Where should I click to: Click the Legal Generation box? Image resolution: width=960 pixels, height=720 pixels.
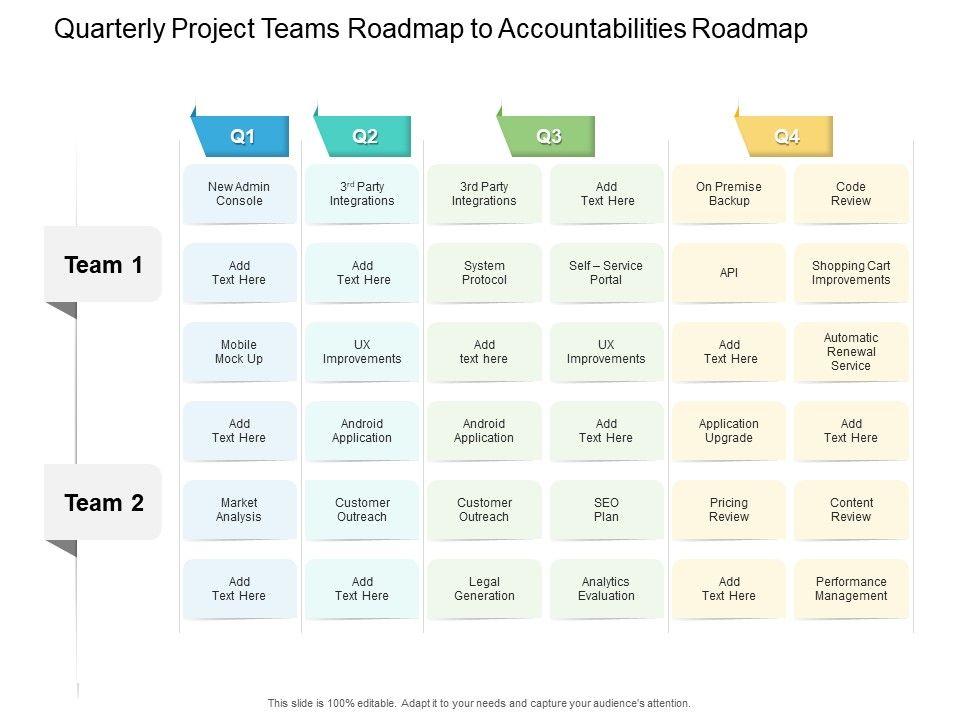(x=484, y=589)
